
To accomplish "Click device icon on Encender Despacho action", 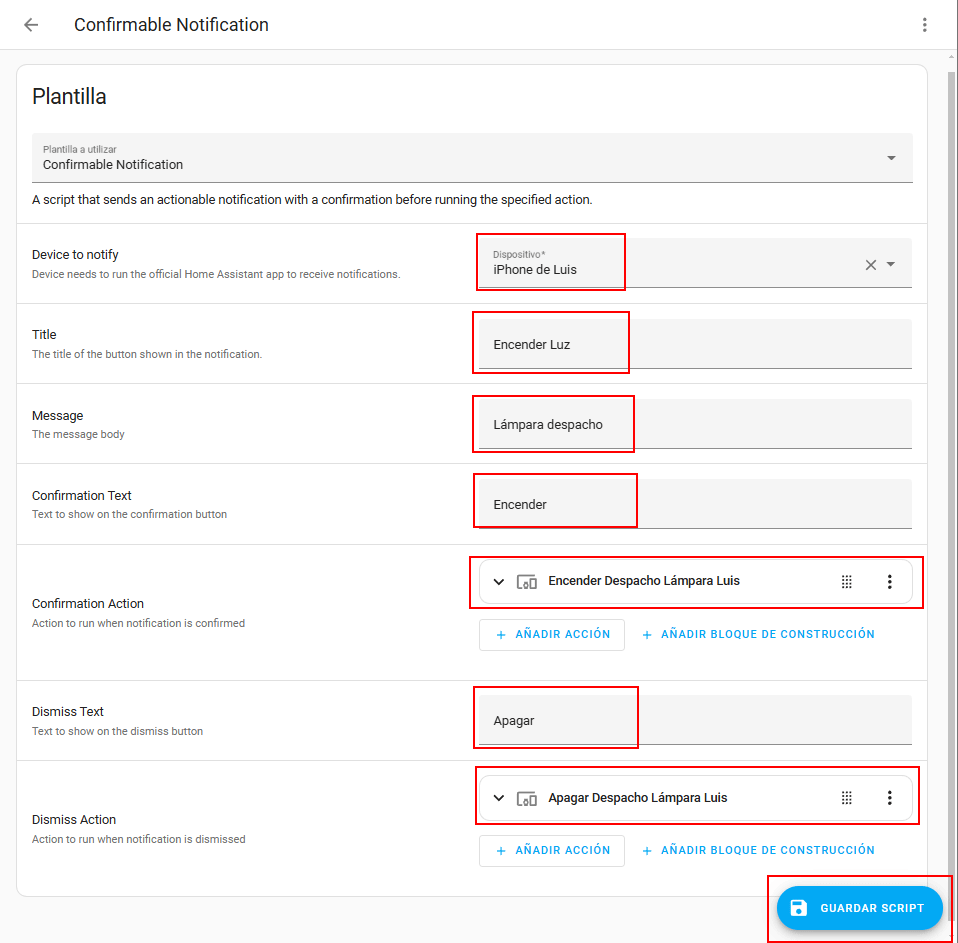I will coord(527,582).
